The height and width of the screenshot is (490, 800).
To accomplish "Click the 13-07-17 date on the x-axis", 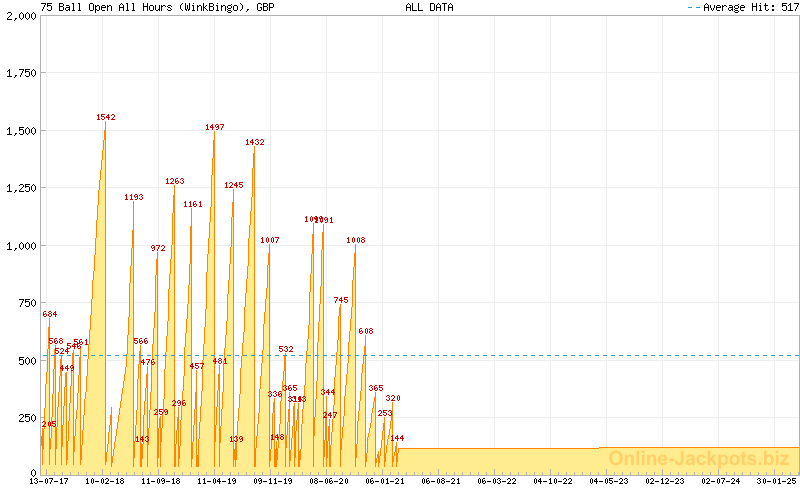I will [49, 481].
